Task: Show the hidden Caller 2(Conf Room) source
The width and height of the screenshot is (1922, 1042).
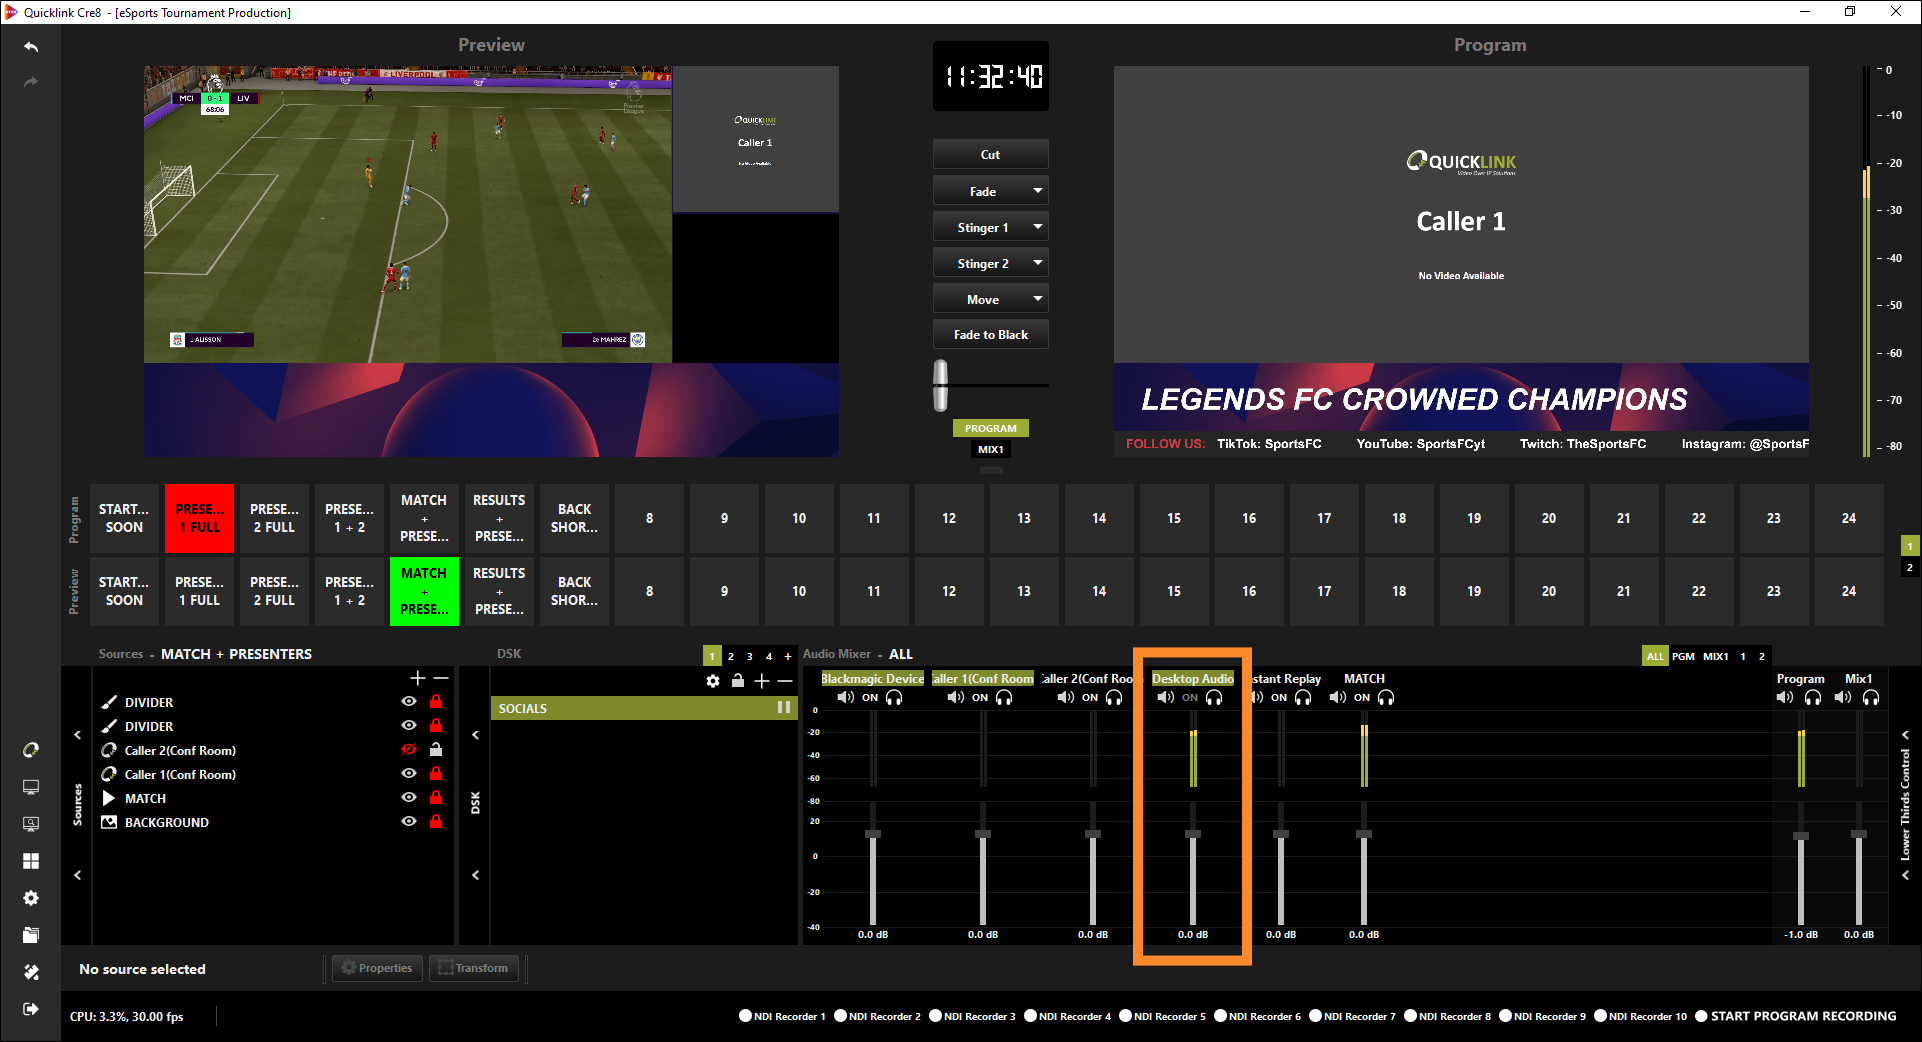Action: [408, 750]
